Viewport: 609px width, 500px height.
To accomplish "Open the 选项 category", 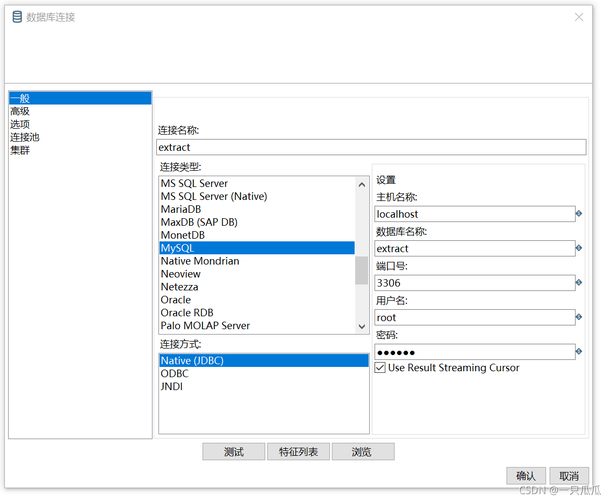I will click(x=80, y=124).
